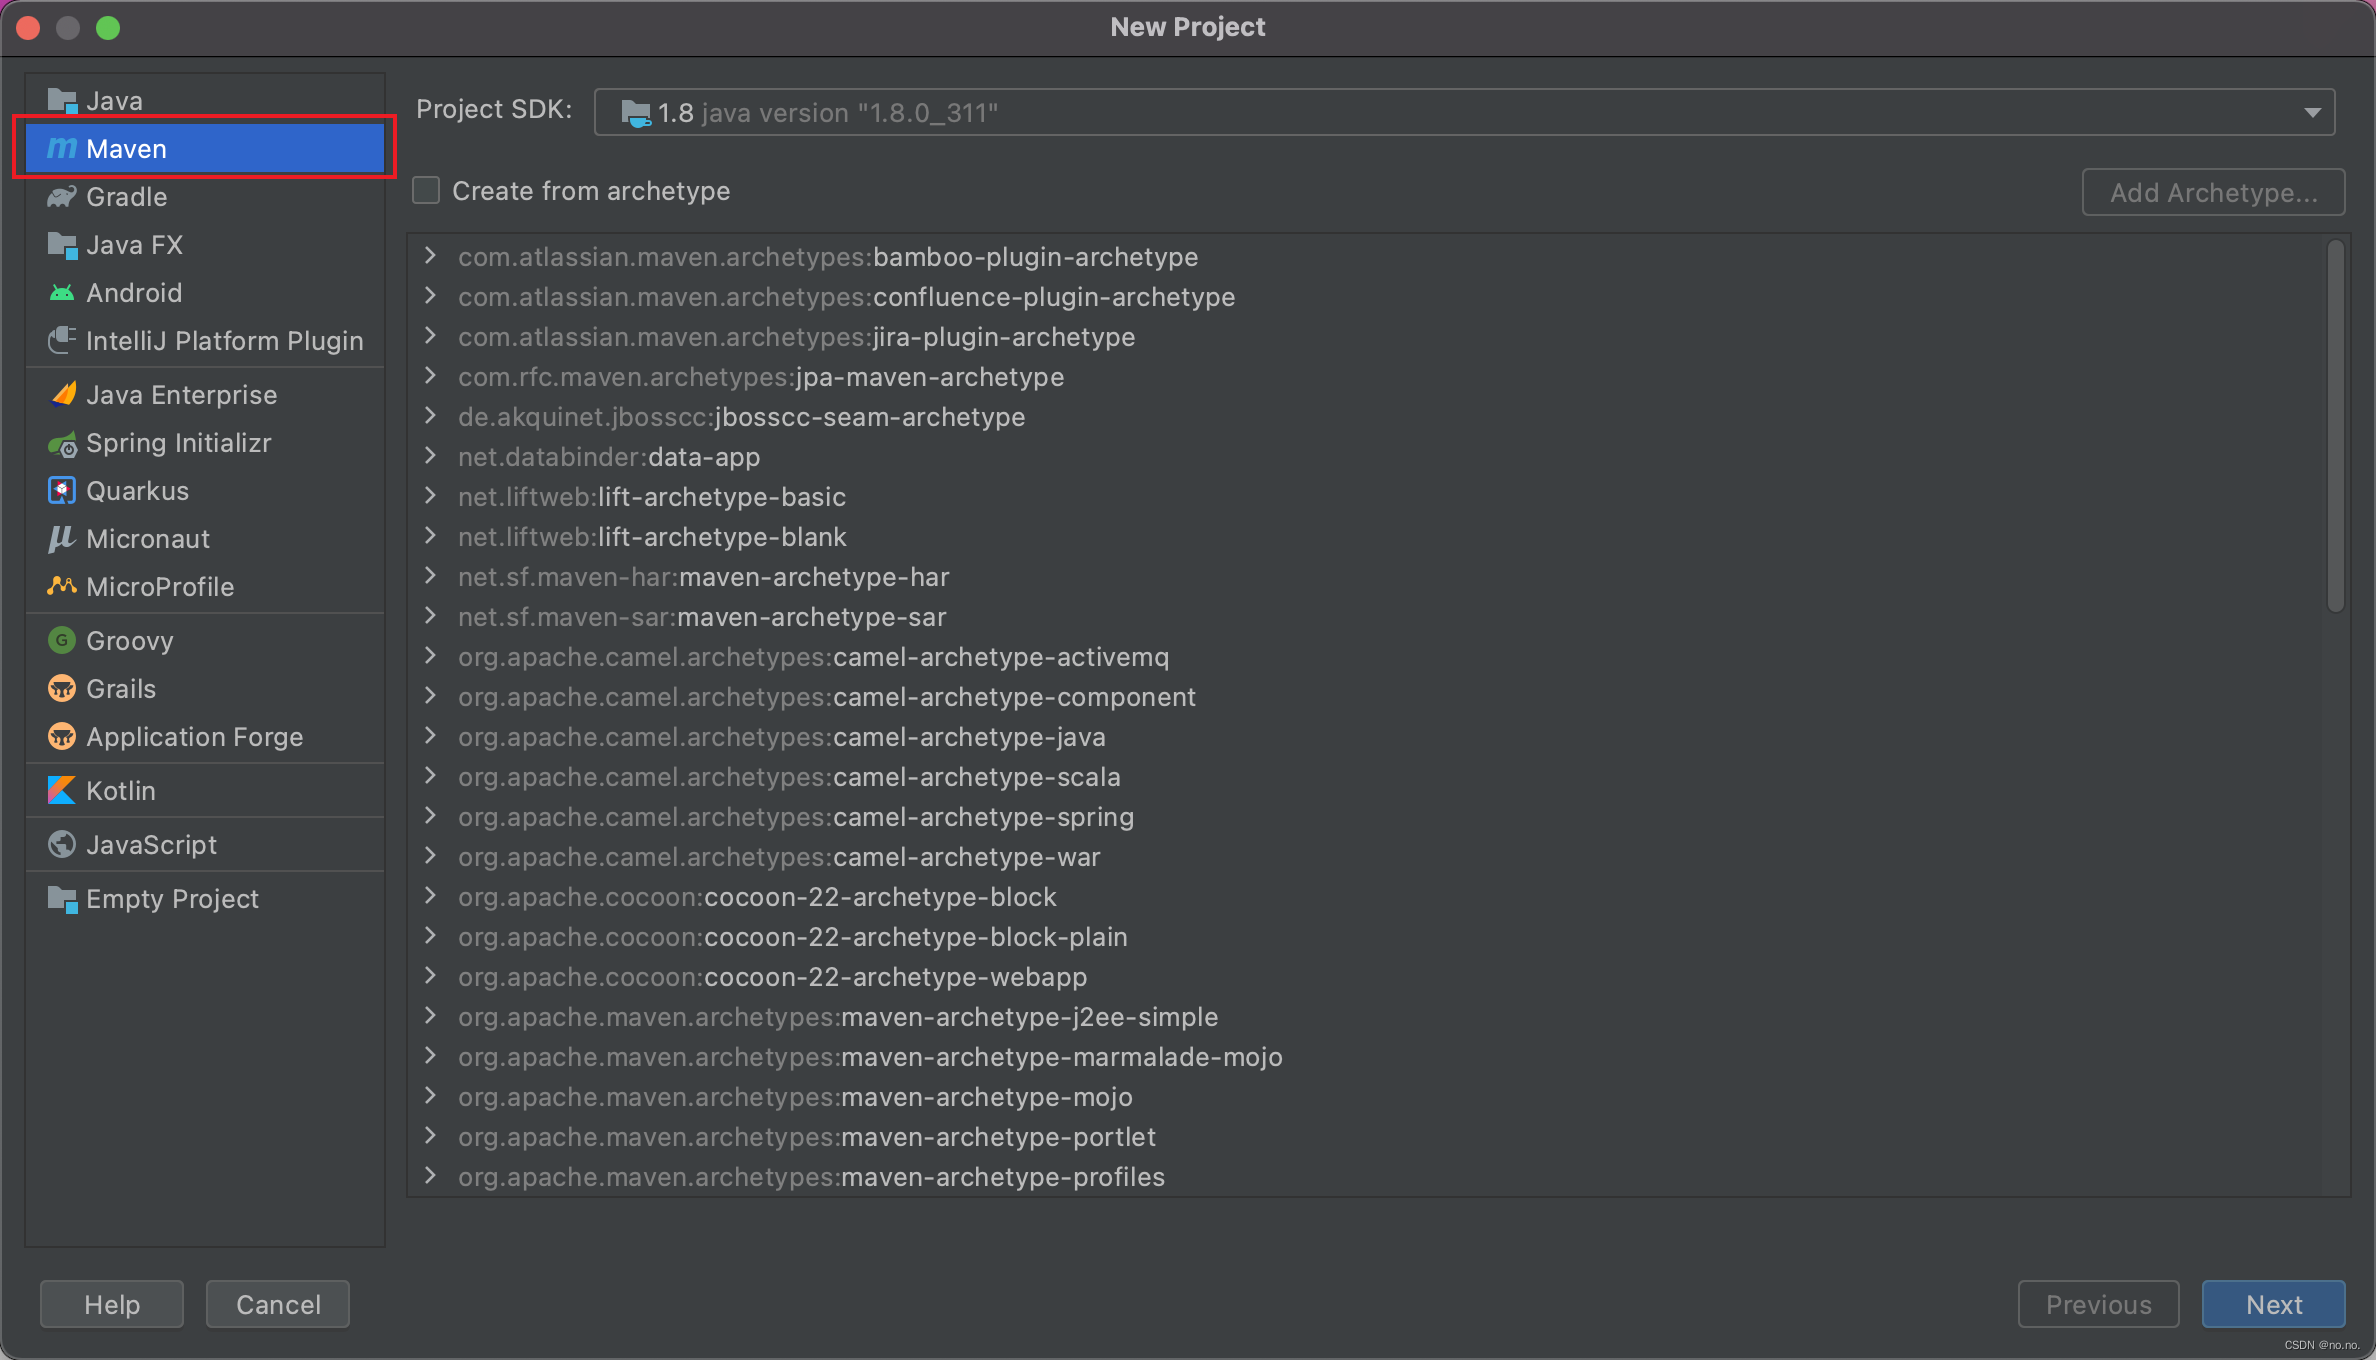This screenshot has width=2376, height=1360.
Task: Click the Java Enterprise icon
Action: point(62,395)
